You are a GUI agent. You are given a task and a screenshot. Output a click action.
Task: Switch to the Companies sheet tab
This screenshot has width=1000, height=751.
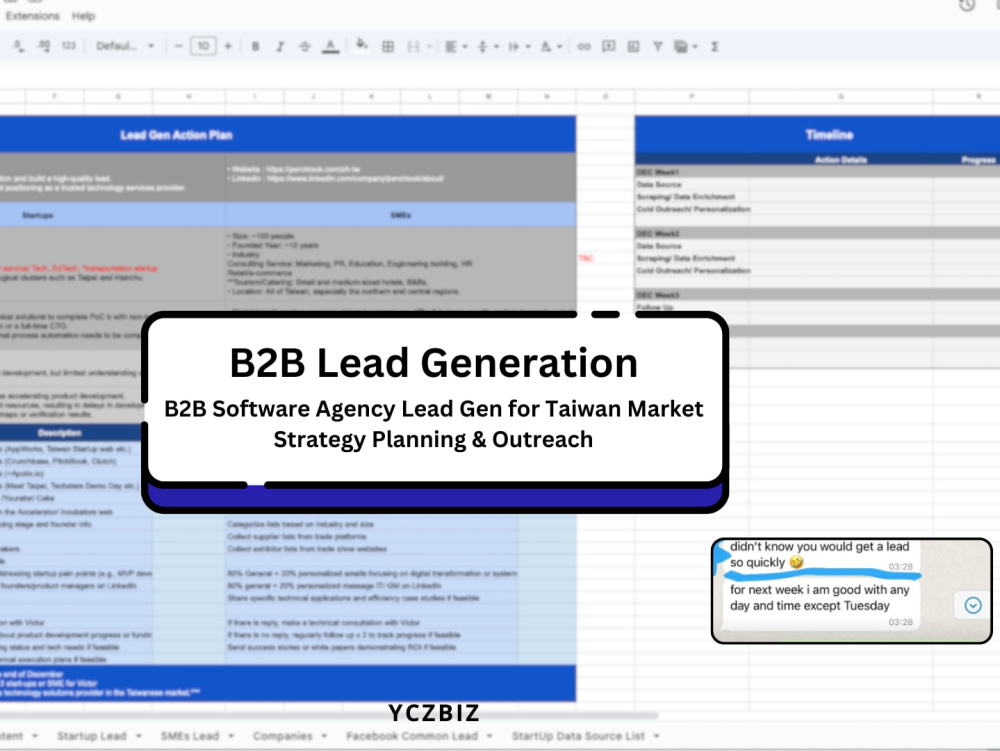(x=283, y=736)
